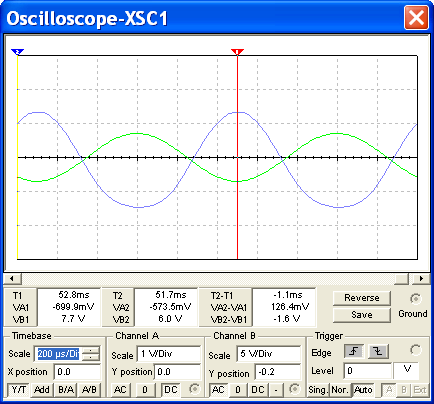Click the scrollbar right arrow
The width and height of the screenshot is (434, 404).
pyautogui.click(x=421, y=278)
